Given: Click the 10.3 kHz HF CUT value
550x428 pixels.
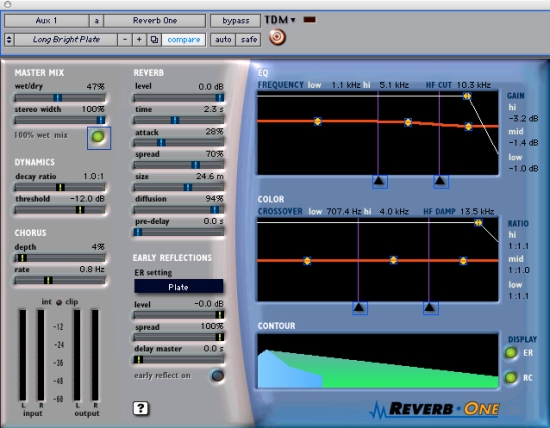Looking at the screenshot, I should (x=474, y=85).
